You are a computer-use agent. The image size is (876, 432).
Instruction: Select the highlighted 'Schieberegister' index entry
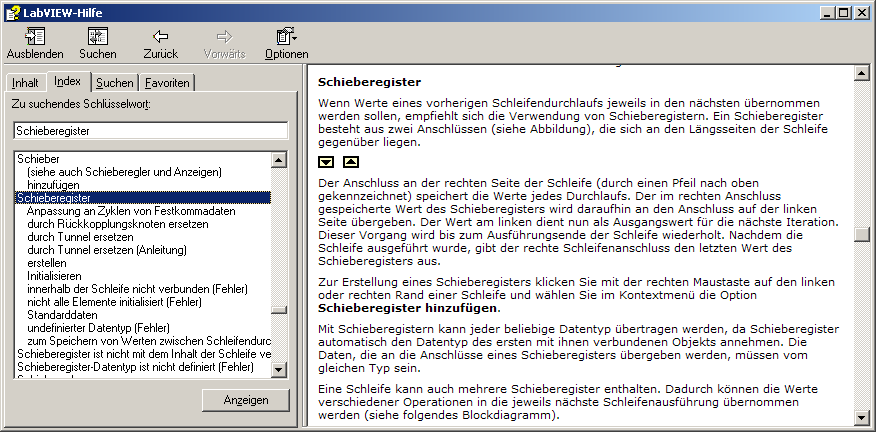pos(144,198)
